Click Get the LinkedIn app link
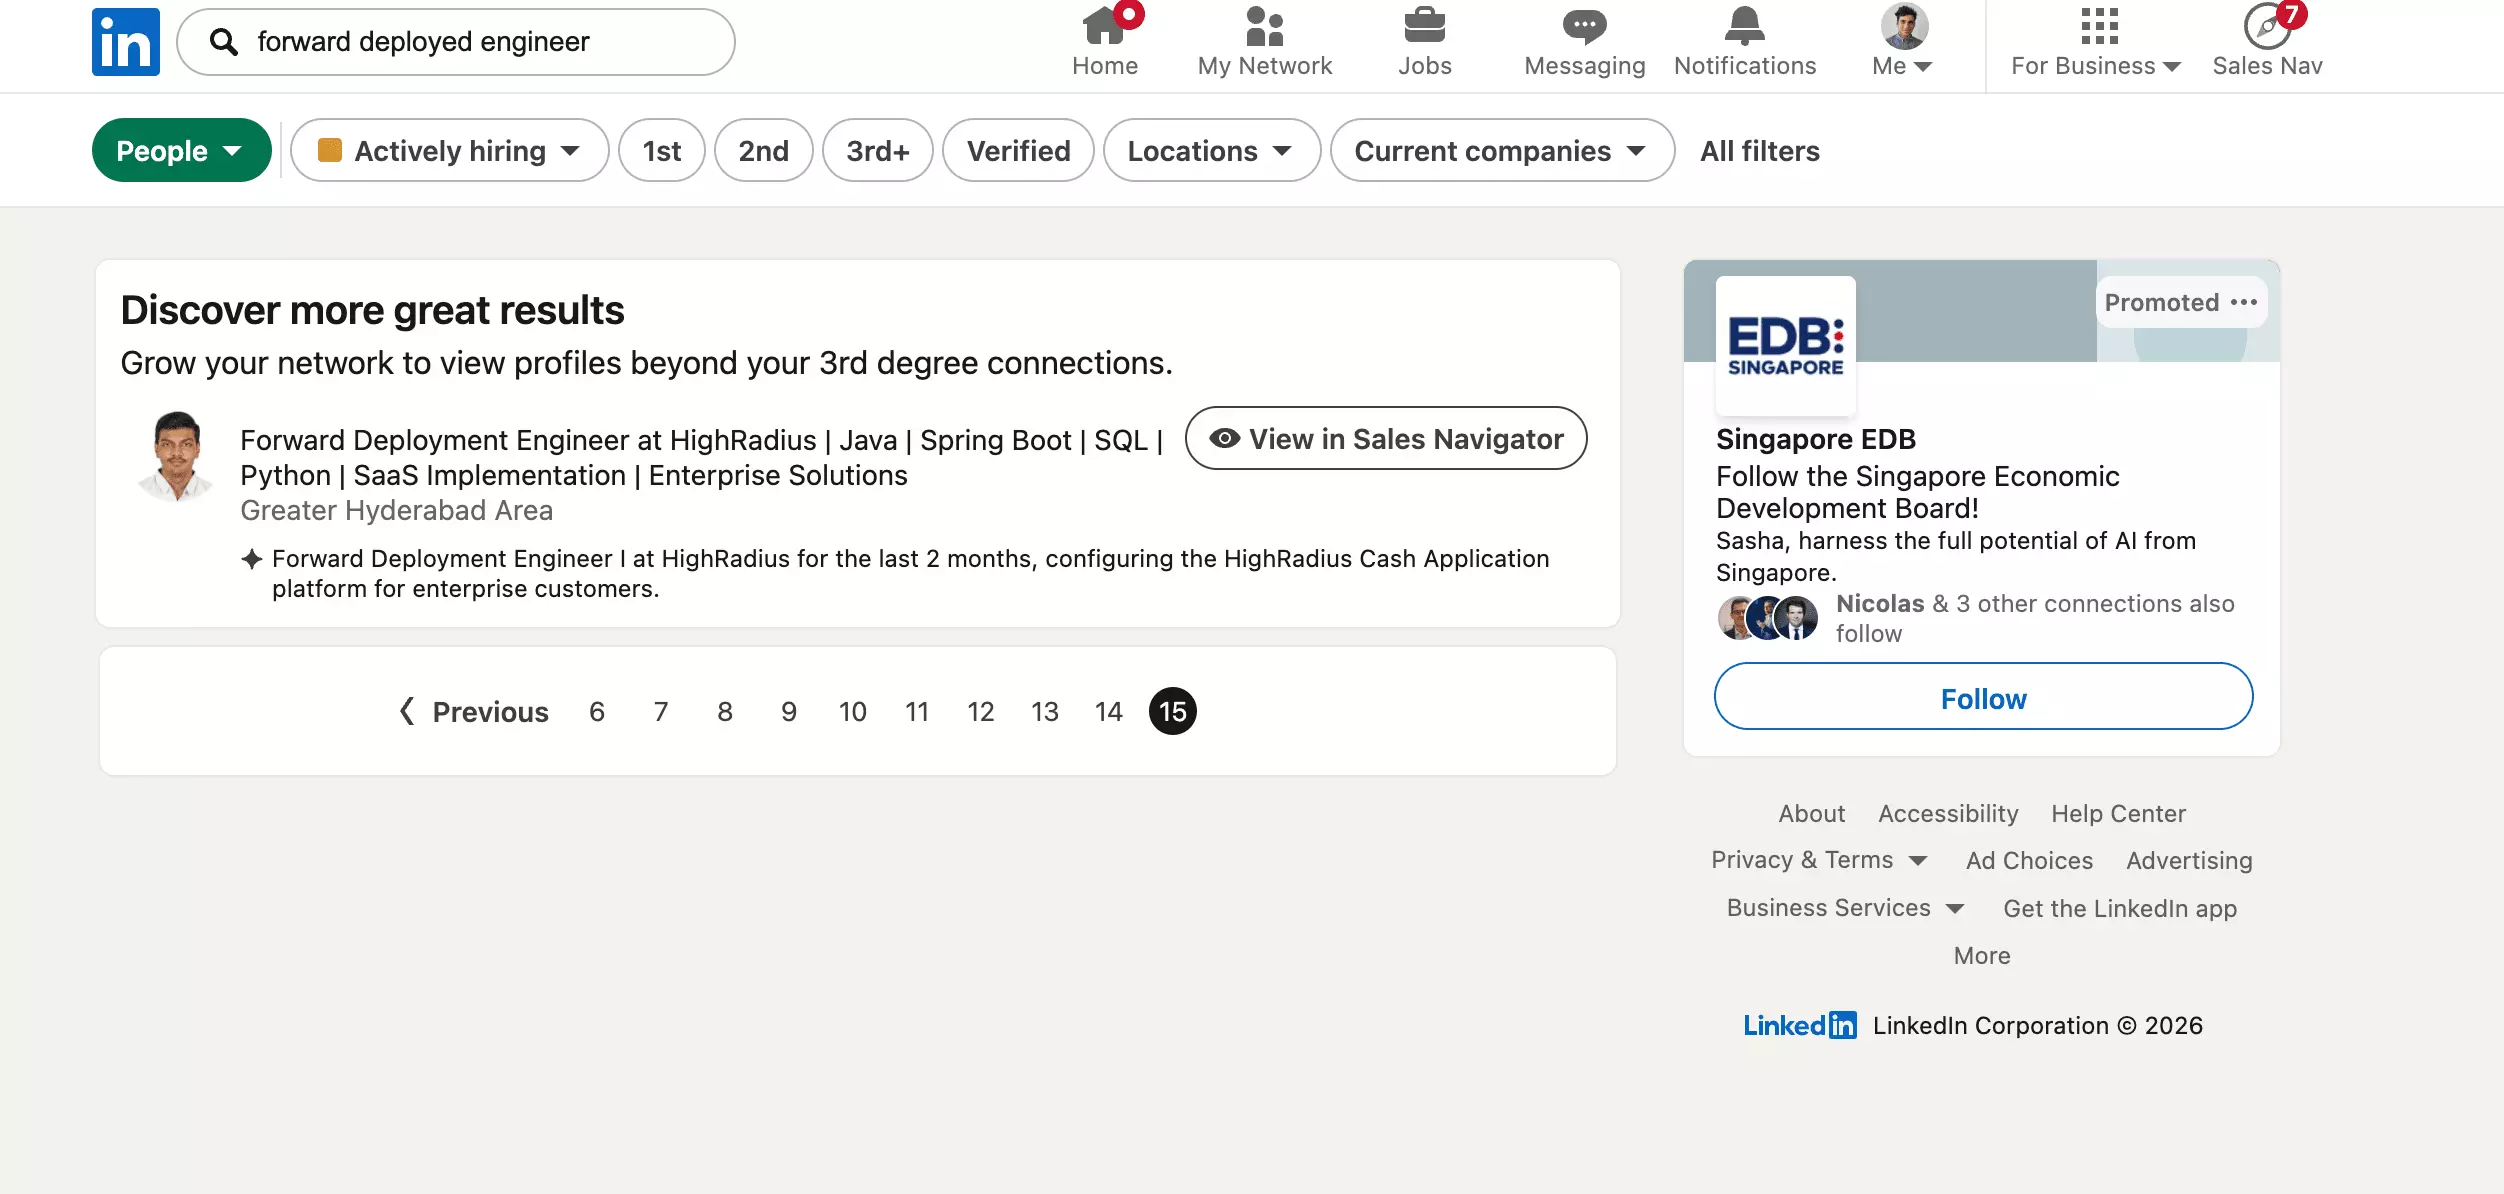This screenshot has width=2504, height=1194. point(2120,908)
